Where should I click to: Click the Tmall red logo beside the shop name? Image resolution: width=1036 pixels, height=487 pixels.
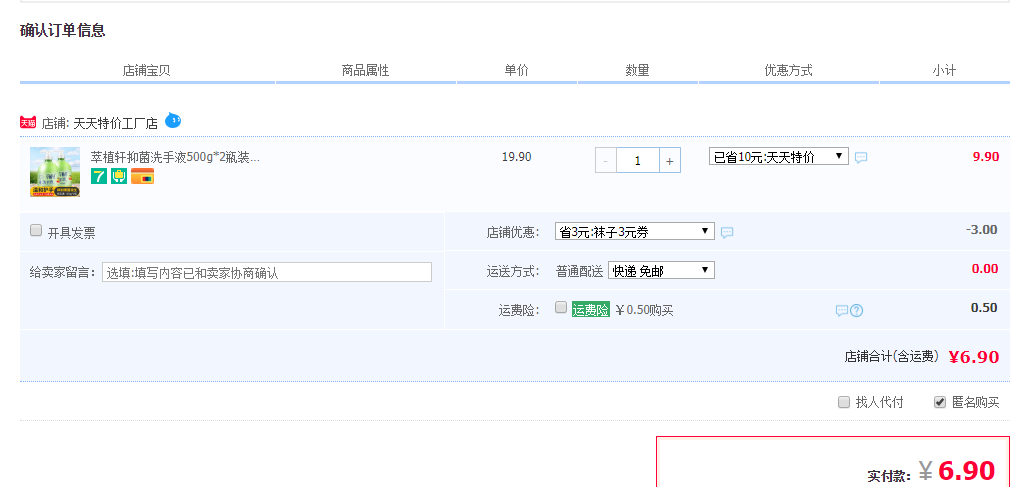coord(28,122)
